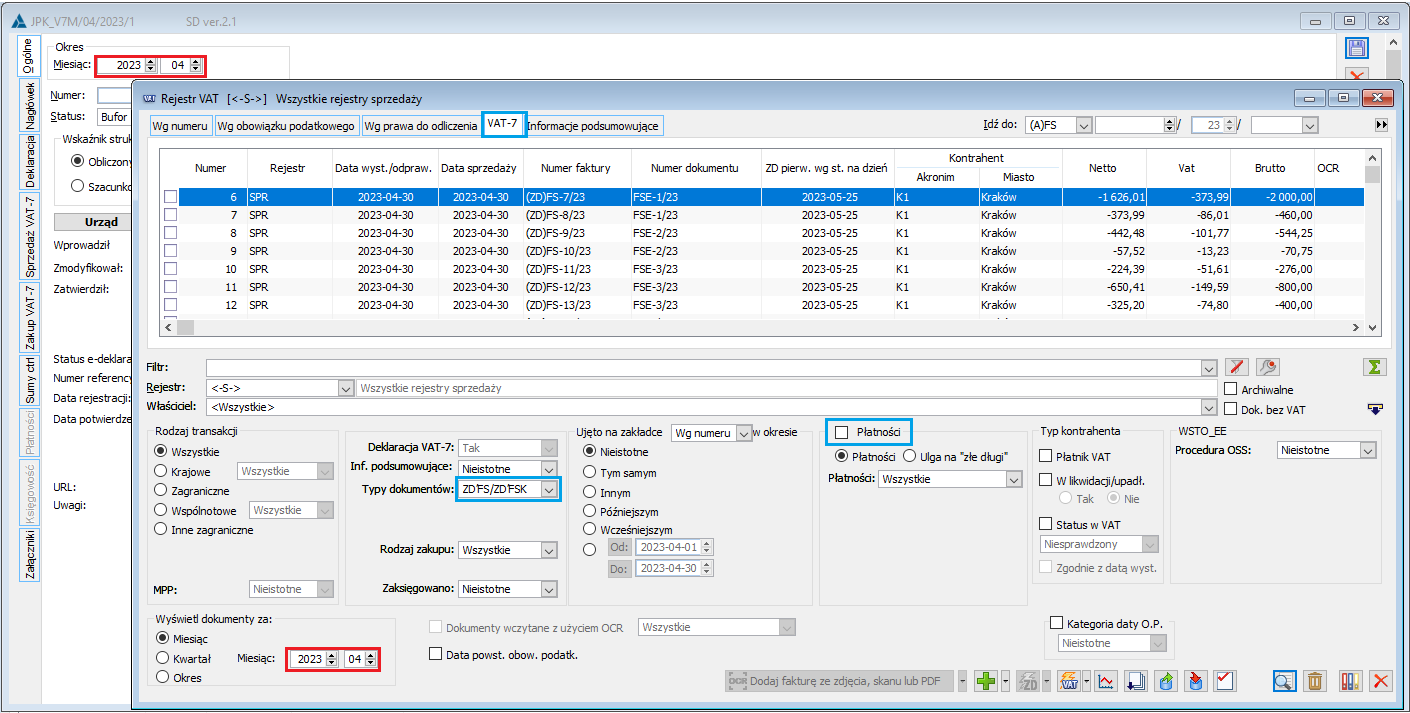
Task: Click the save diskette icon in JPK window
Action: (1357, 48)
